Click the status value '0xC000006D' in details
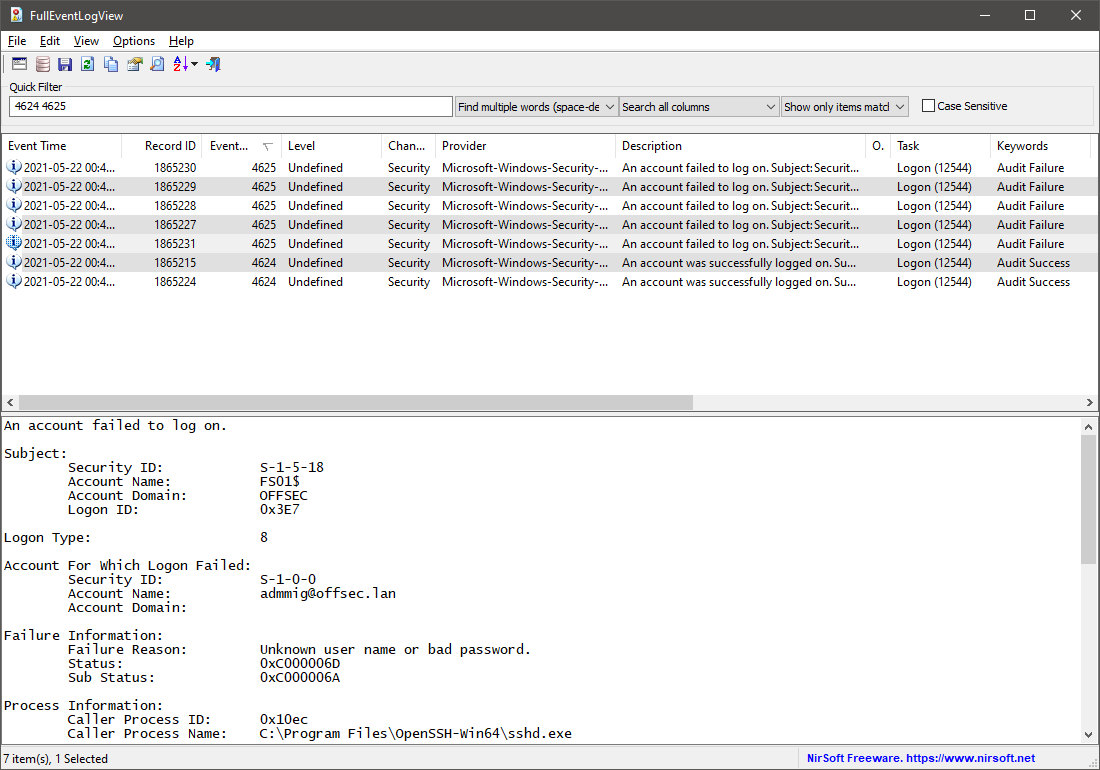Viewport: 1100px width, 770px height. point(300,663)
